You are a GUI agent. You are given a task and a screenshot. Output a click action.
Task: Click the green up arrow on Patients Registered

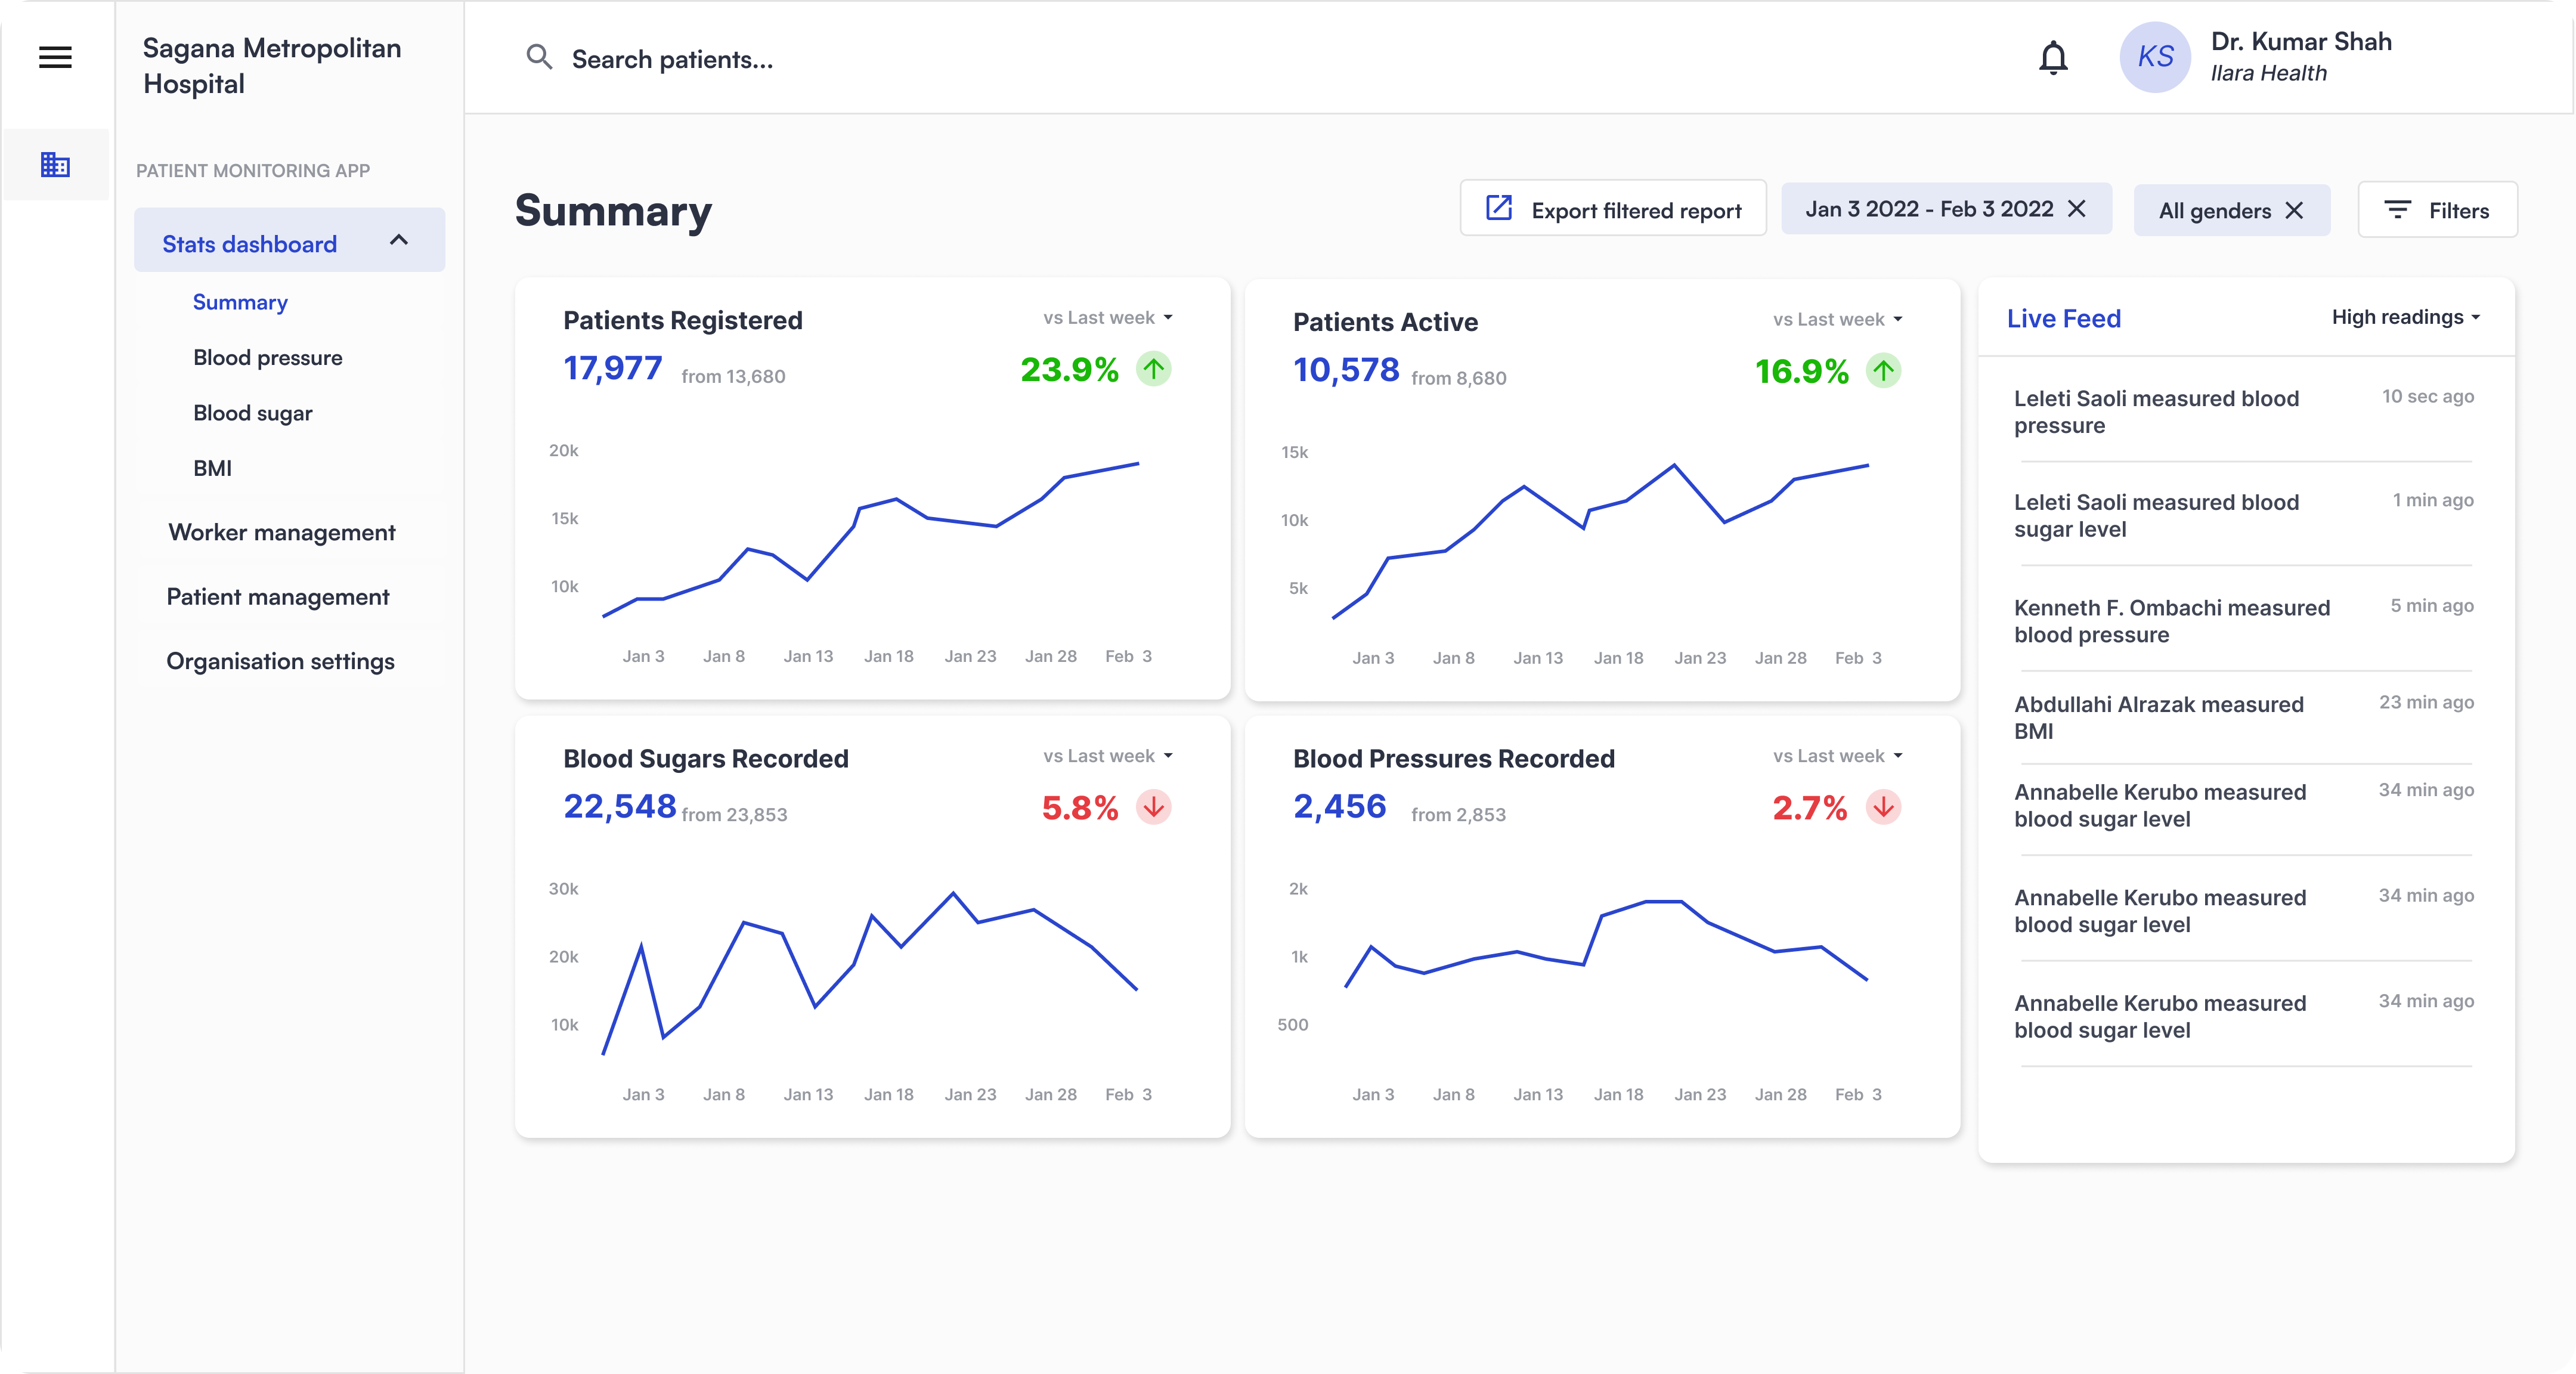pos(1153,370)
